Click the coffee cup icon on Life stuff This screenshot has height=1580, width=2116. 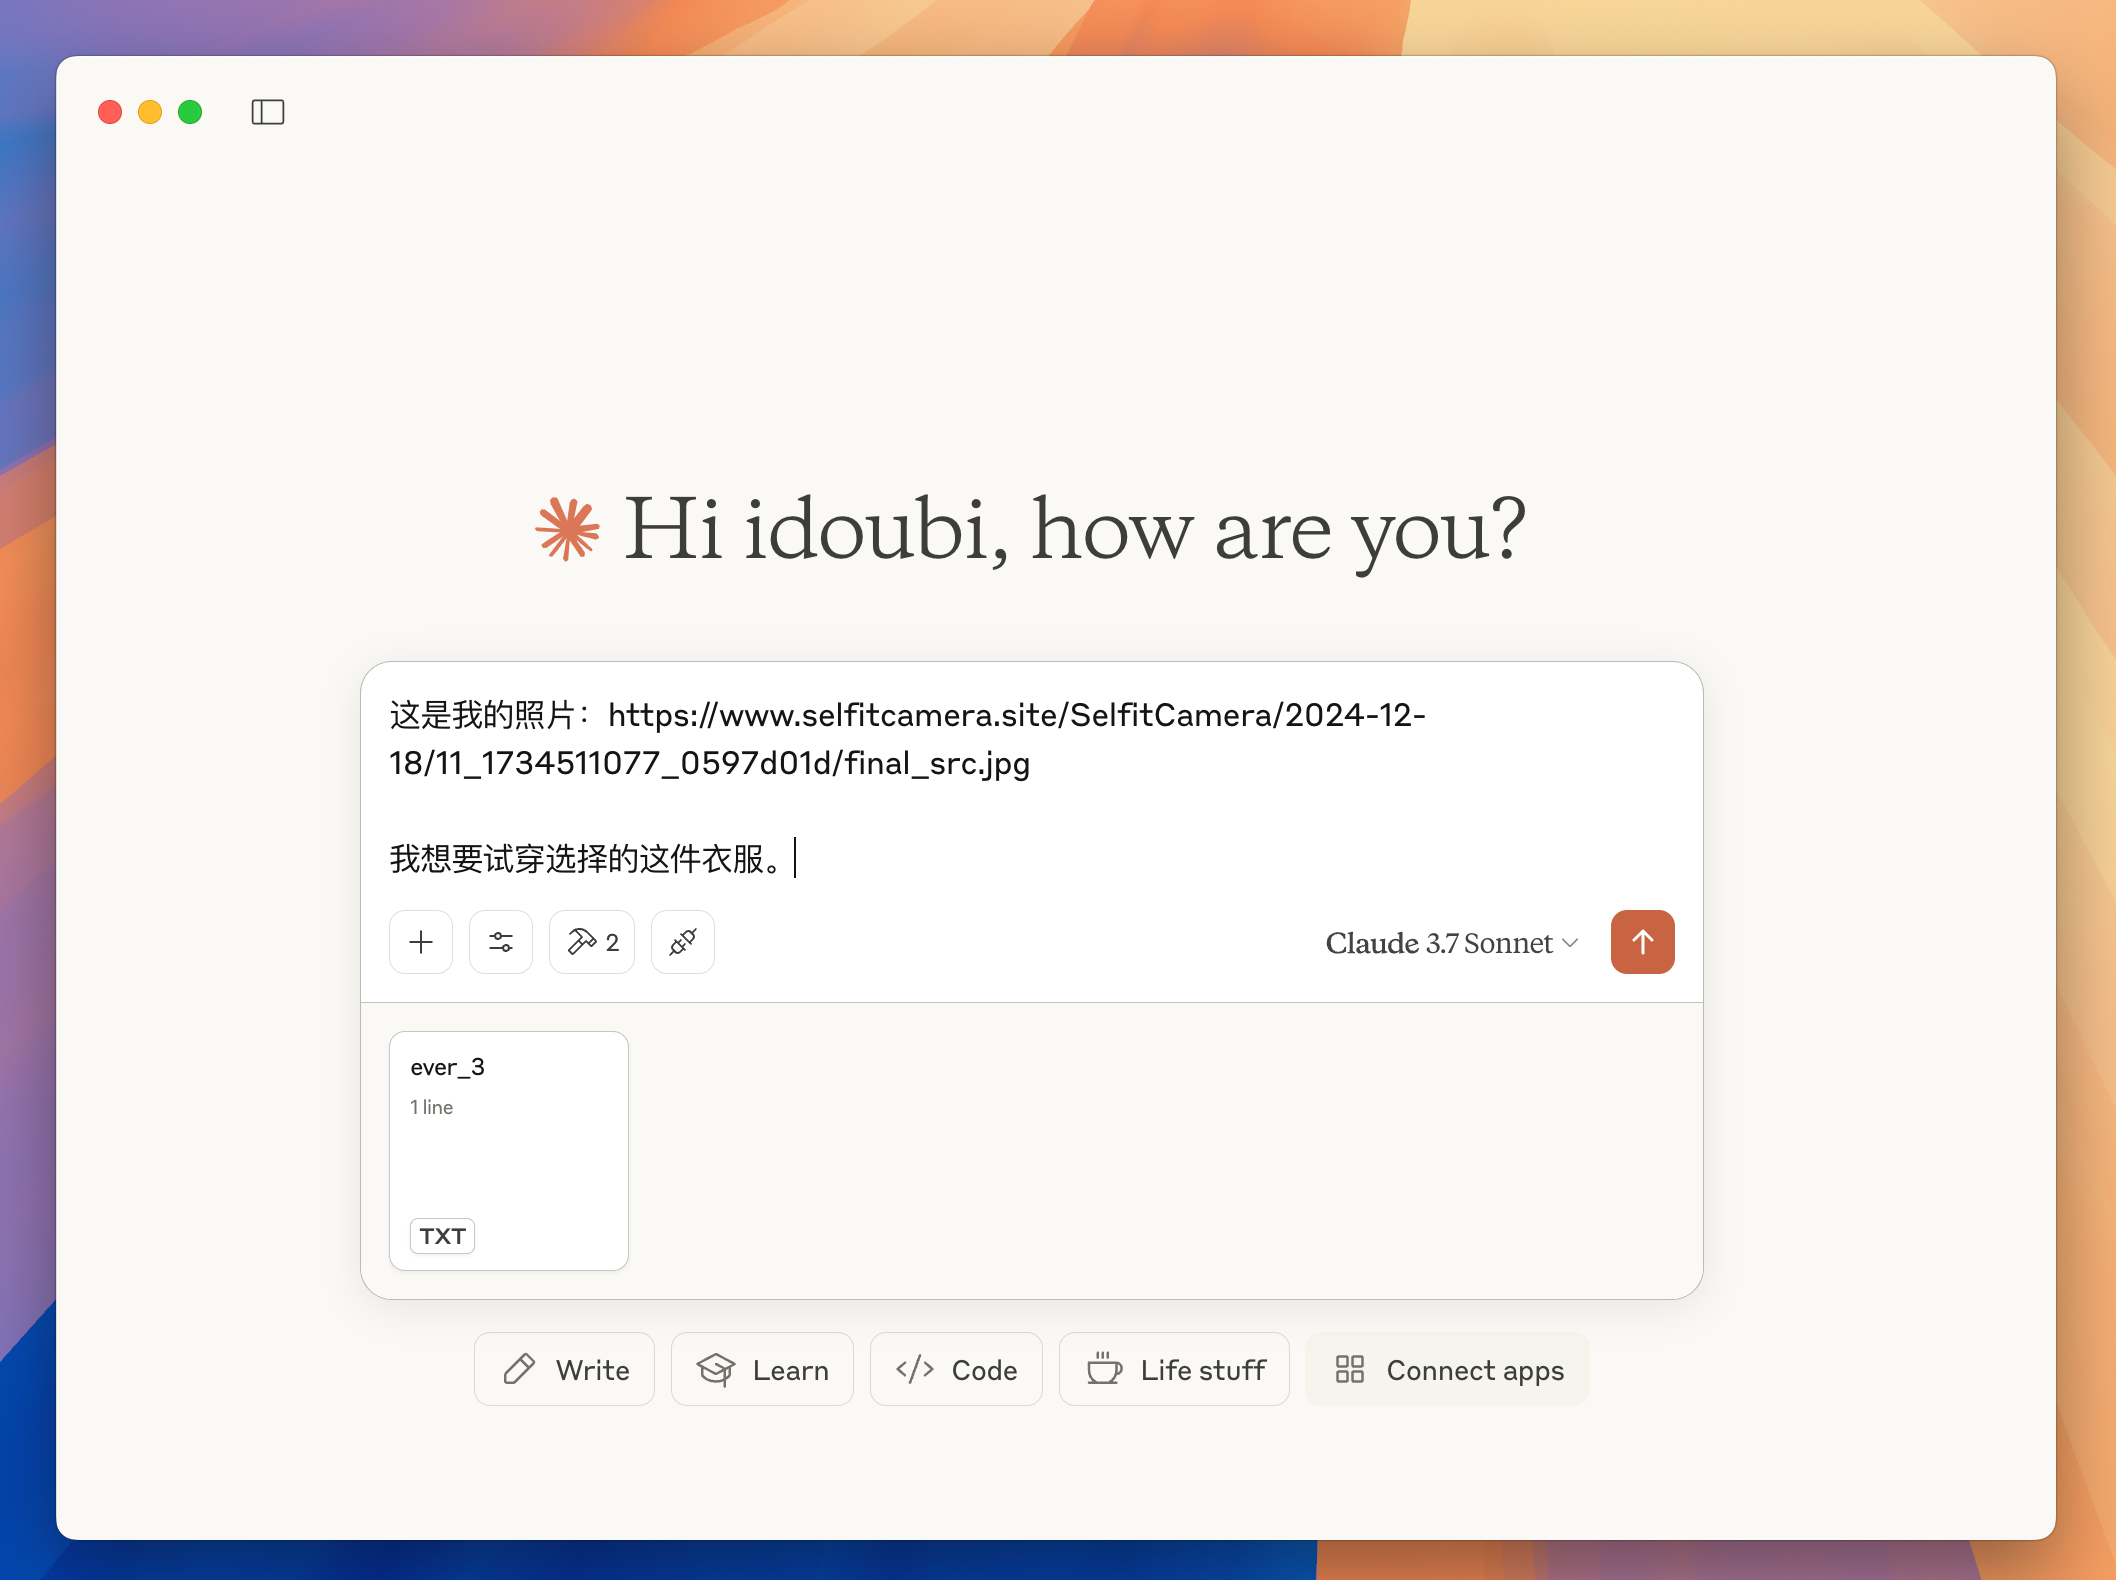(x=1104, y=1368)
